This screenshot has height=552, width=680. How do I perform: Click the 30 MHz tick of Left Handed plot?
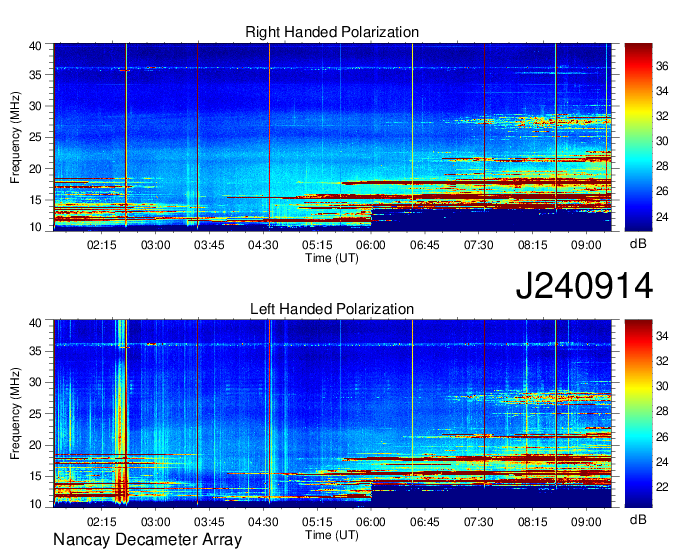(x=36, y=382)
